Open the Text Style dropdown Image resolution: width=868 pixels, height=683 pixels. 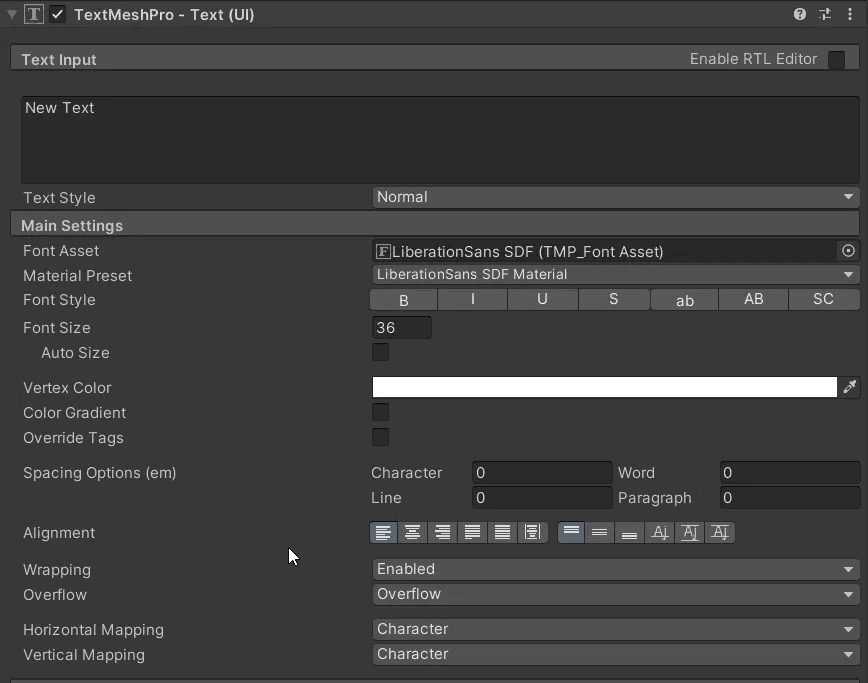click(616, 197)
